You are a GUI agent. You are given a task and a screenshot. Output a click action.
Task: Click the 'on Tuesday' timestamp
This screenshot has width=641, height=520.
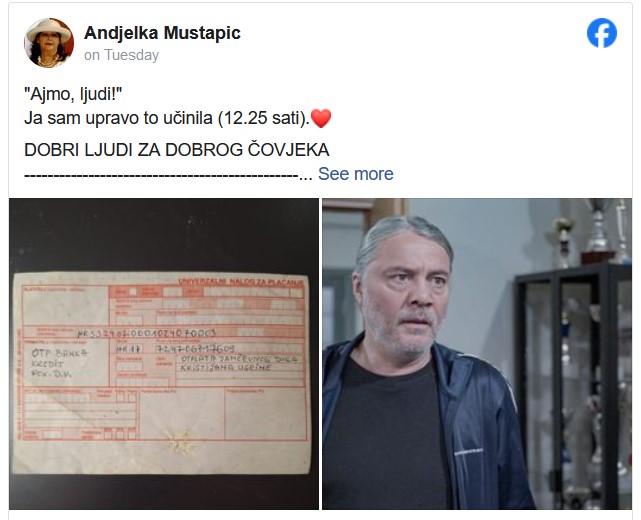121,55
